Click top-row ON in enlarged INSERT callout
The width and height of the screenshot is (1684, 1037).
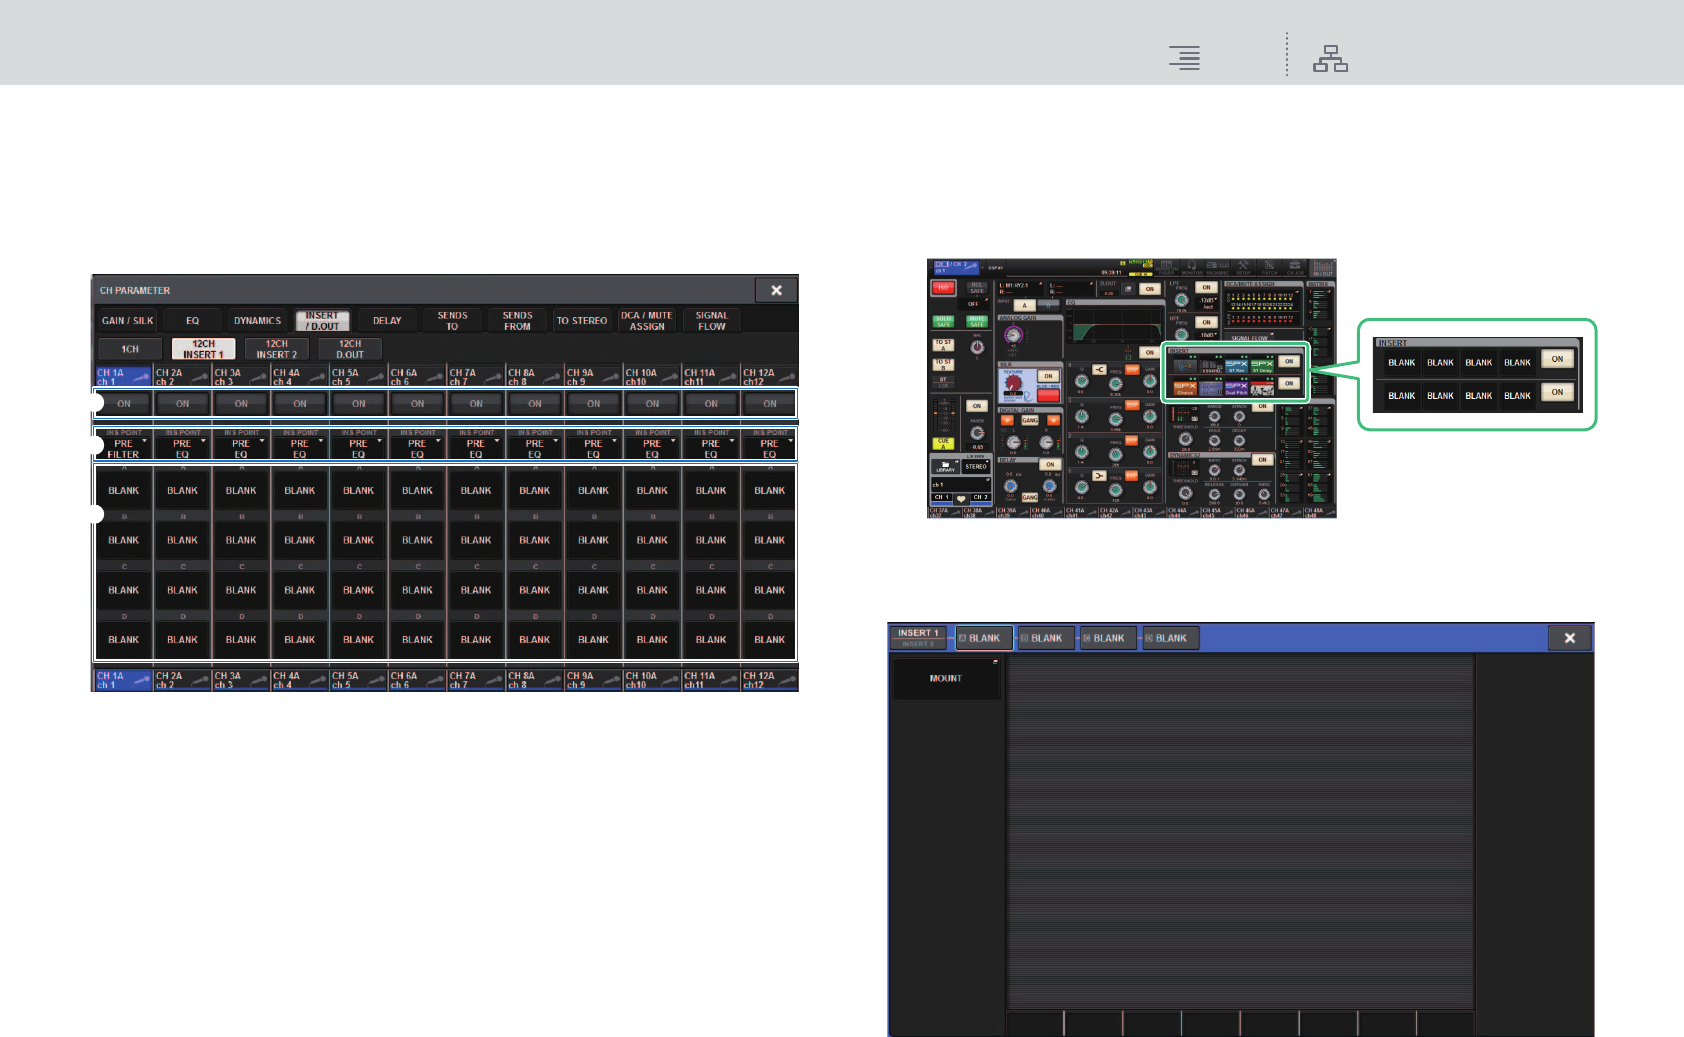pyautogui.click(x=1557, y=359)
